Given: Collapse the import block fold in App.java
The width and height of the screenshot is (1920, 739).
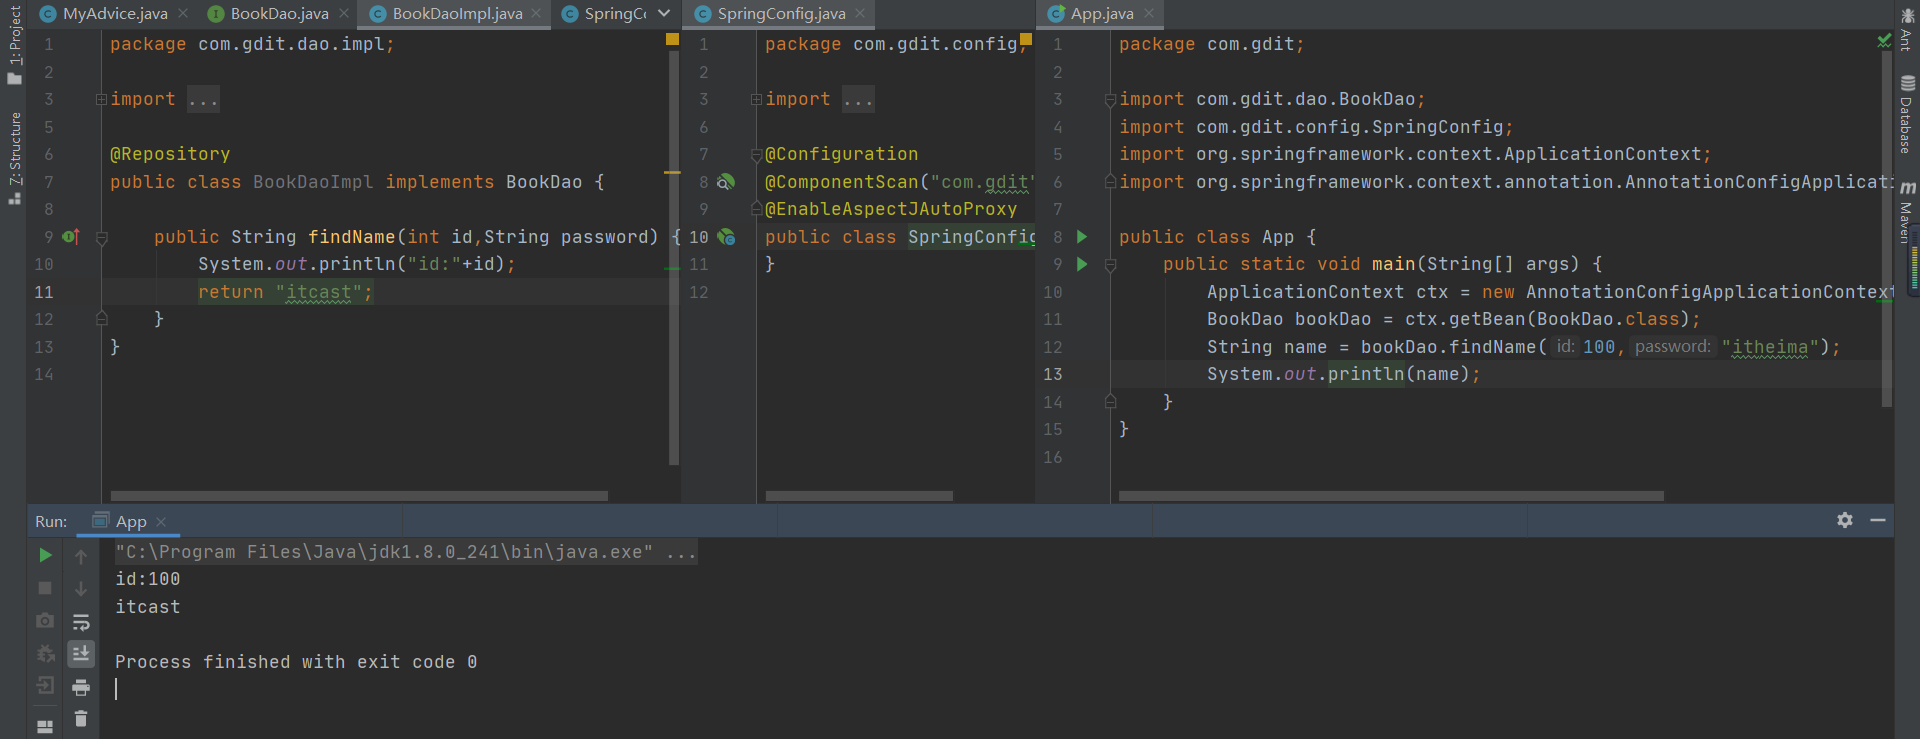Looking at the screenshot, I should (x=1110, y=100).
